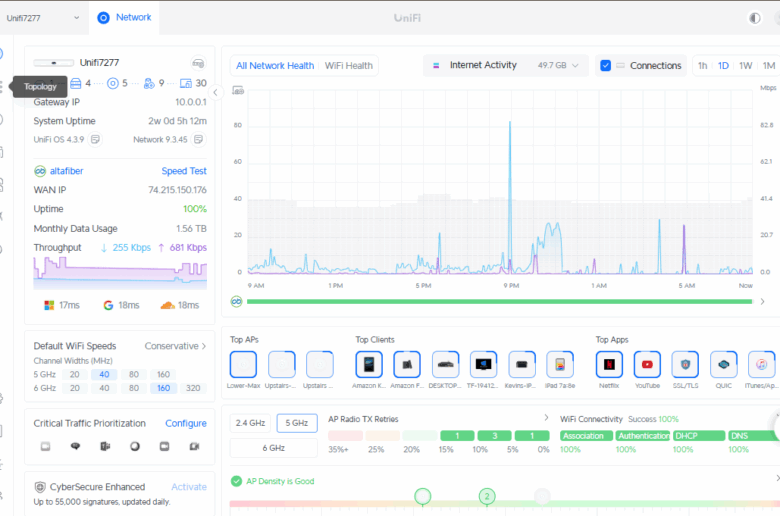This screenshot has width=780, height=516.
Task: Click the Topology icon in the sidebar
Action: click(x=3, y=86)
